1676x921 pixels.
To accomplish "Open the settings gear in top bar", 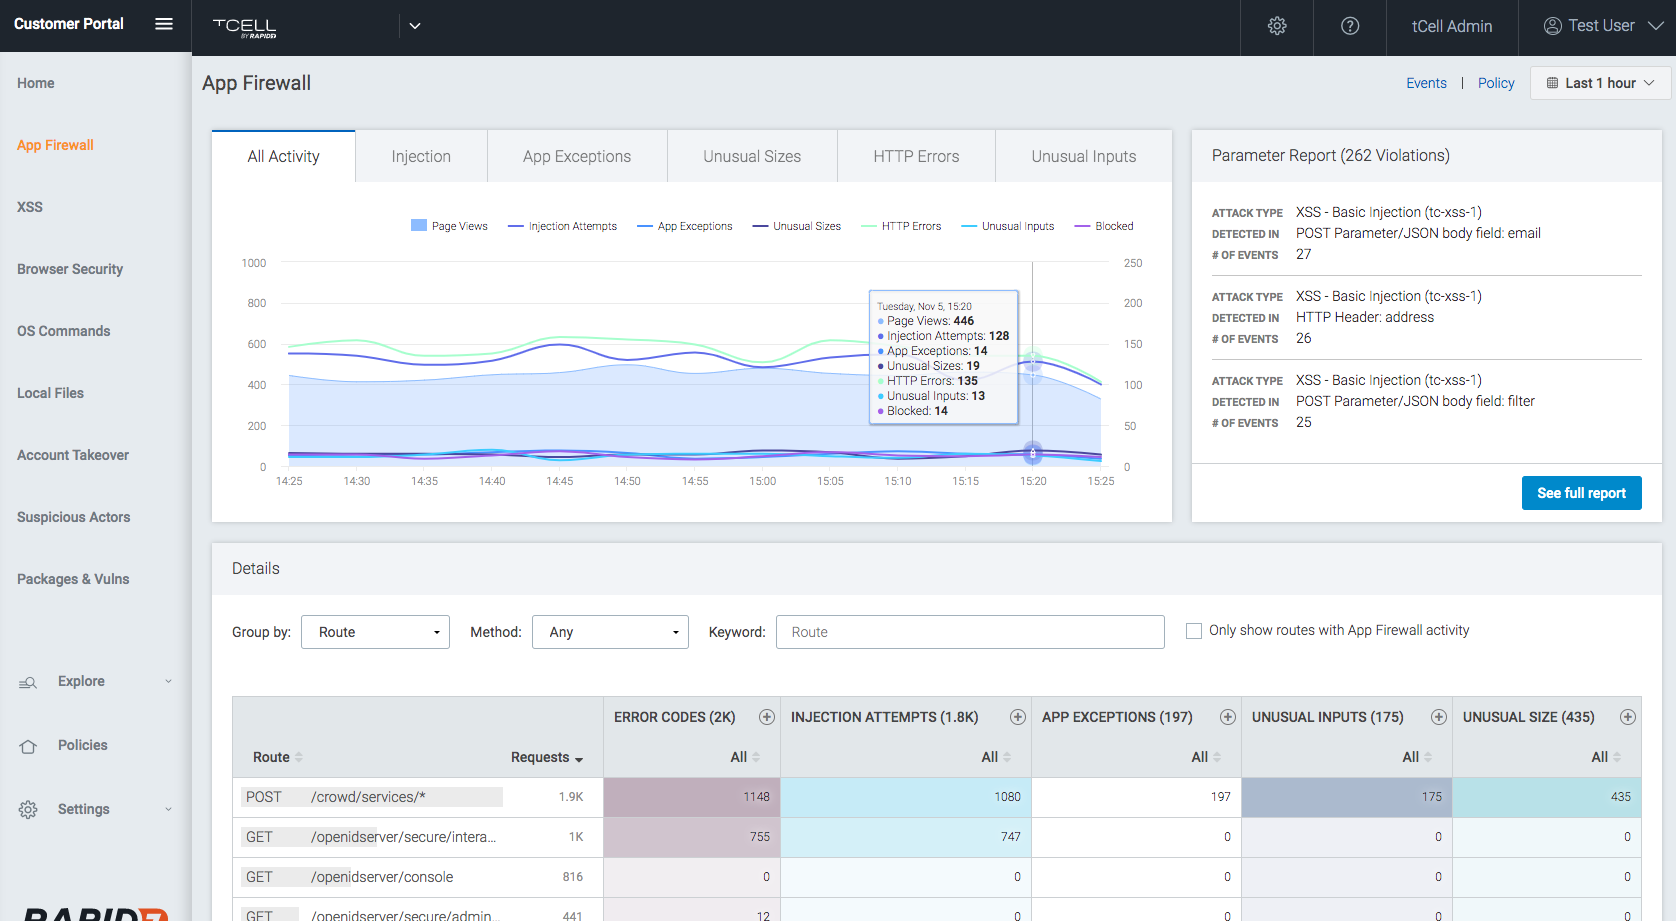I will 1277,26.
